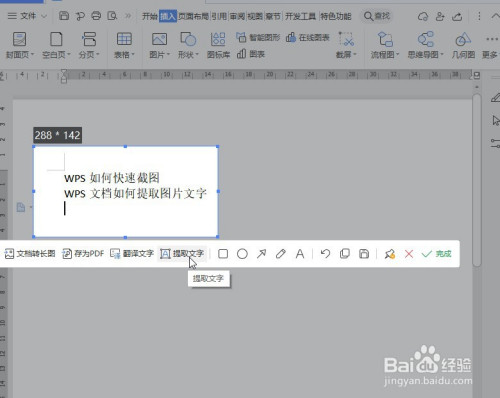Viewport: 500px width, 398px height.
Task: Undo the last screenshot annotation
Action: coord(325,254)
